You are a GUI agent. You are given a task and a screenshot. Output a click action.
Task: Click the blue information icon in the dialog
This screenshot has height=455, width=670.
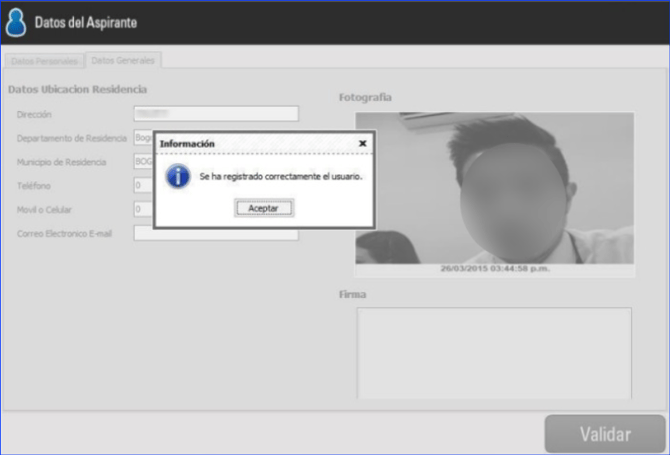(x=178, y=177)
